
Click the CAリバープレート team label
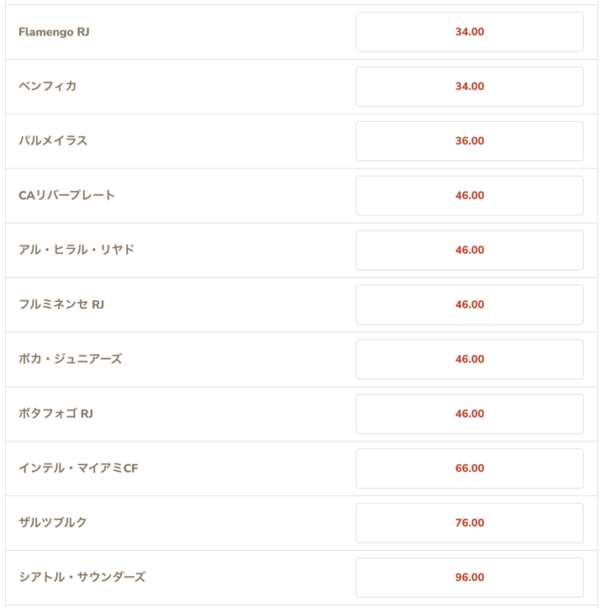(67, 195)
